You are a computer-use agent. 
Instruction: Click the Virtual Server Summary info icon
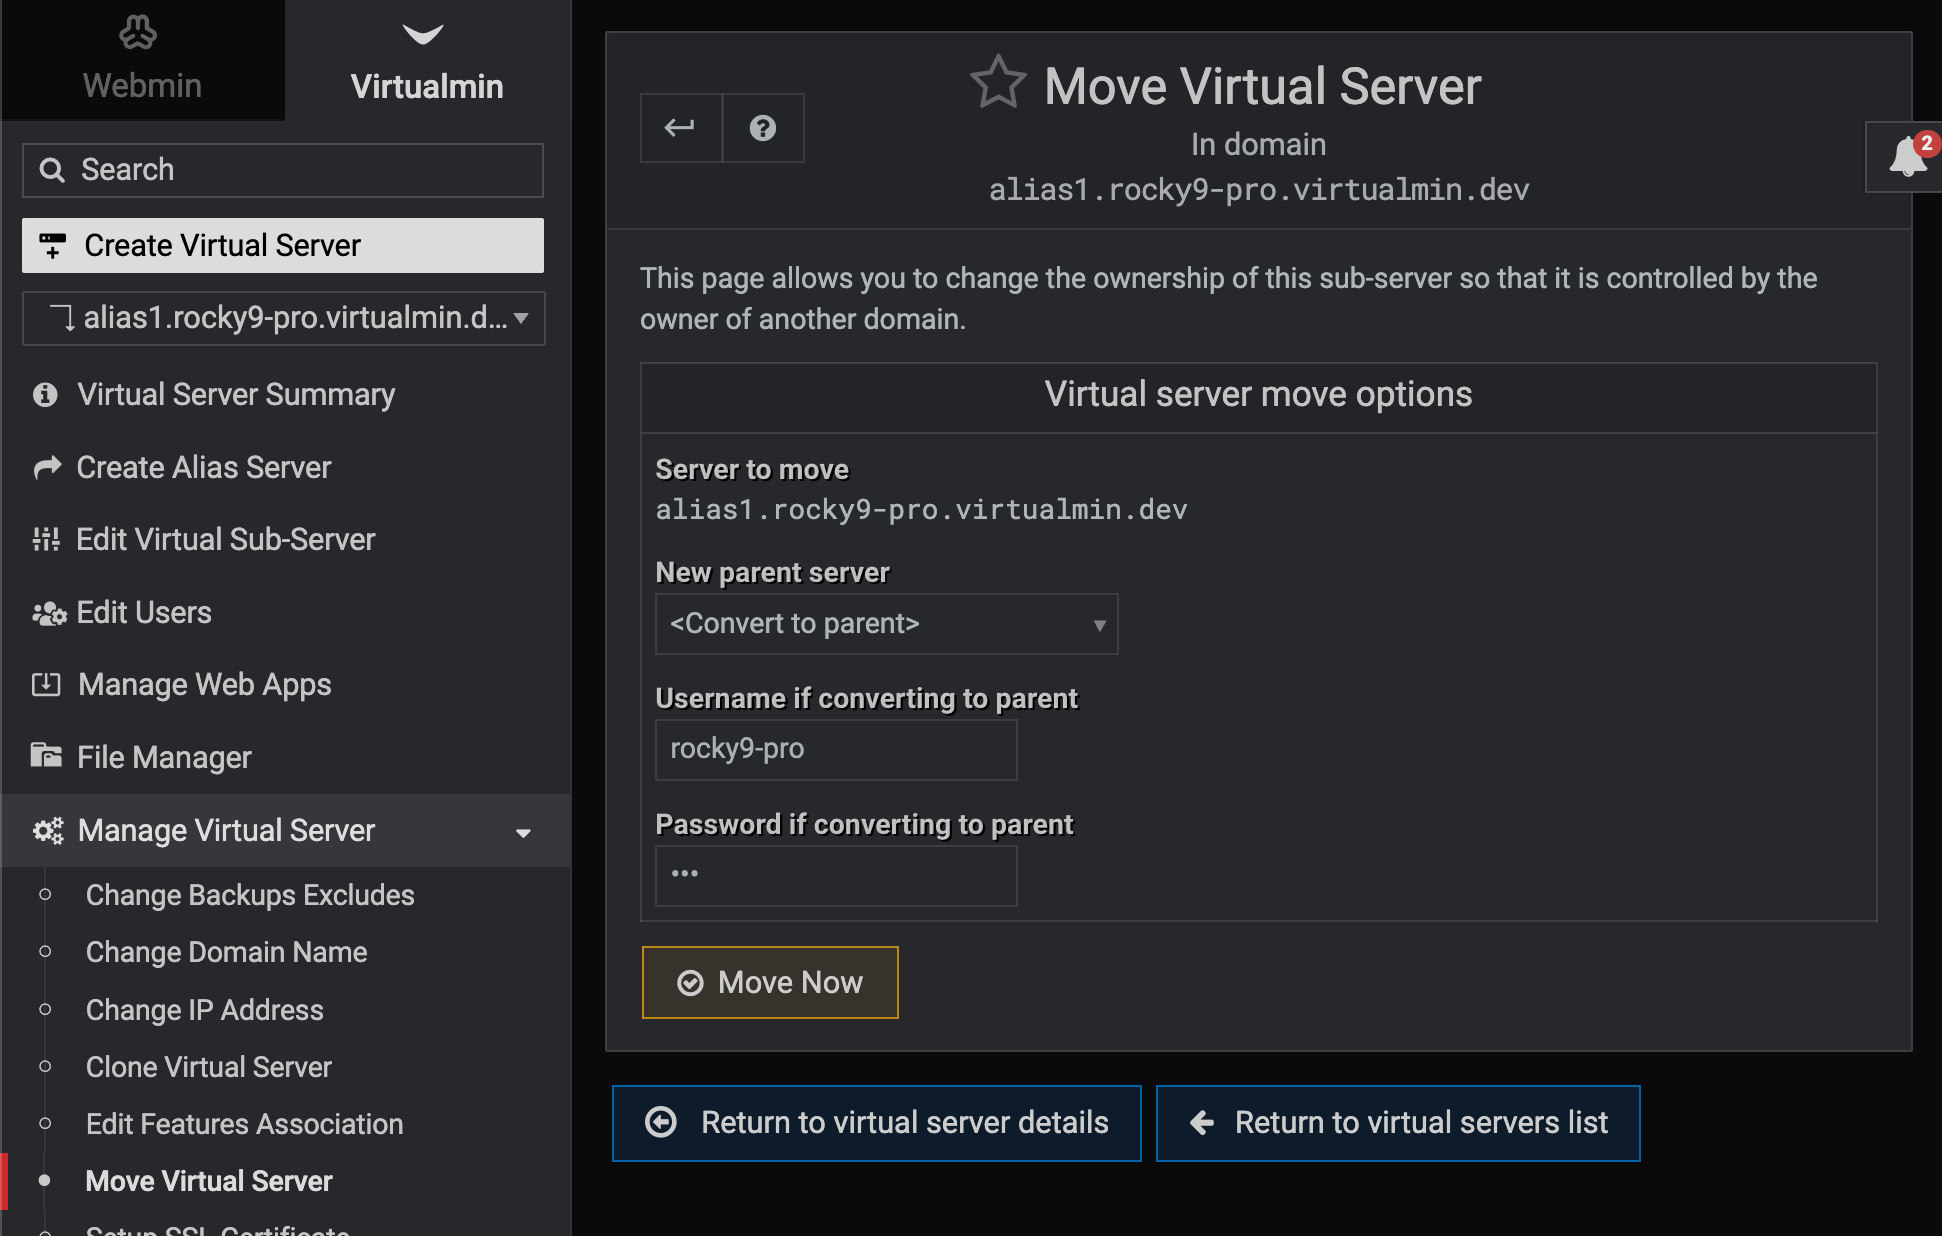click(x=45, y=395)
